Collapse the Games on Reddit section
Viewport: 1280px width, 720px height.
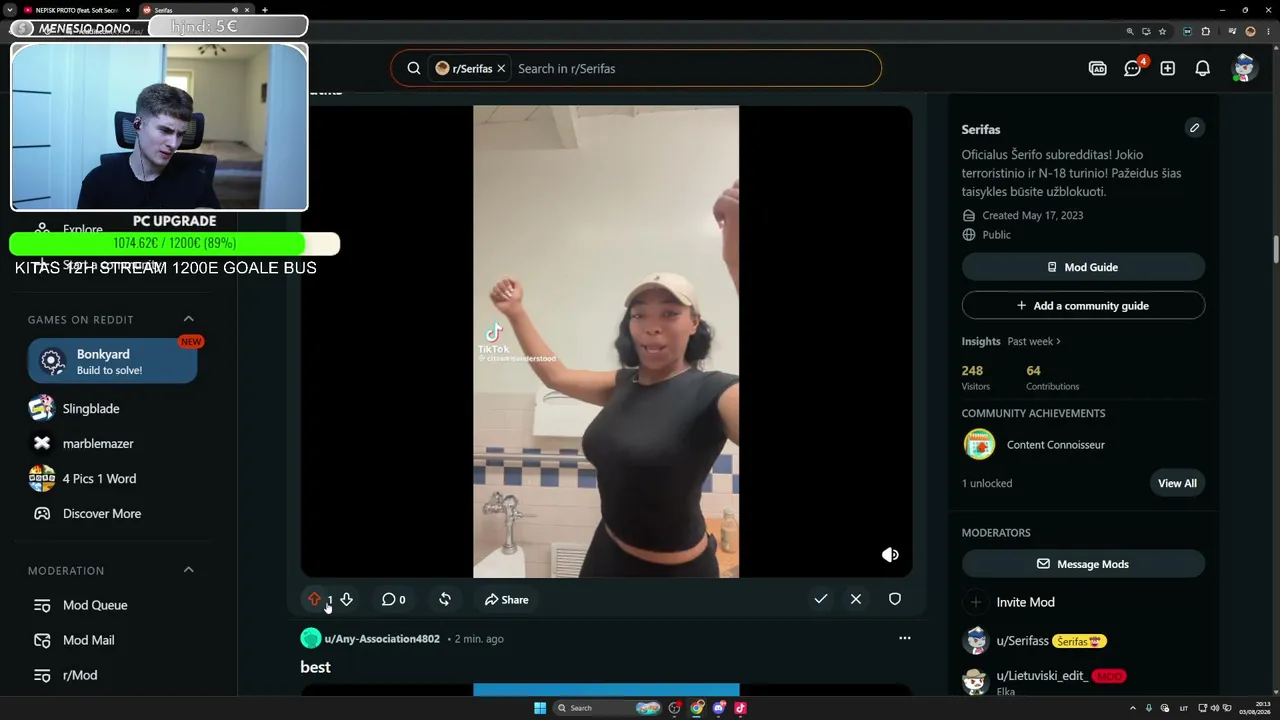[x=188, y=319]
